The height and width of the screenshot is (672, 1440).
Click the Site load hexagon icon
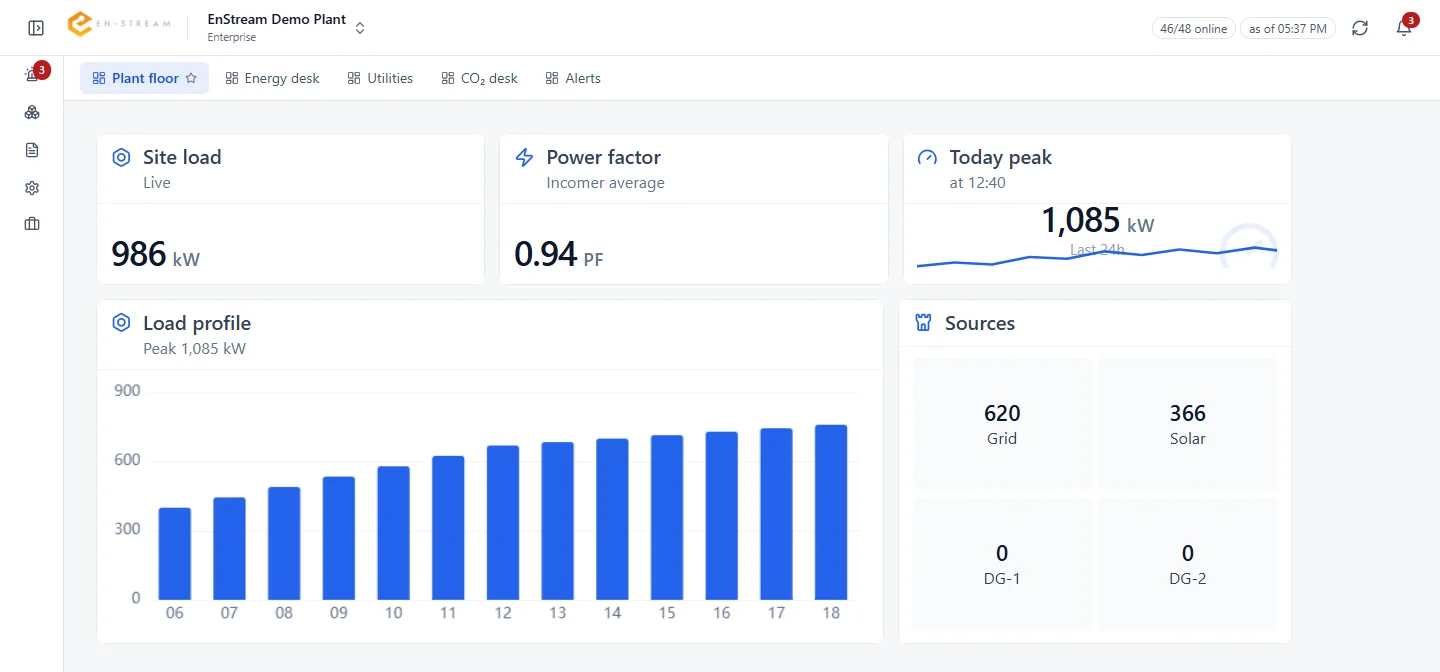(121, 157)
